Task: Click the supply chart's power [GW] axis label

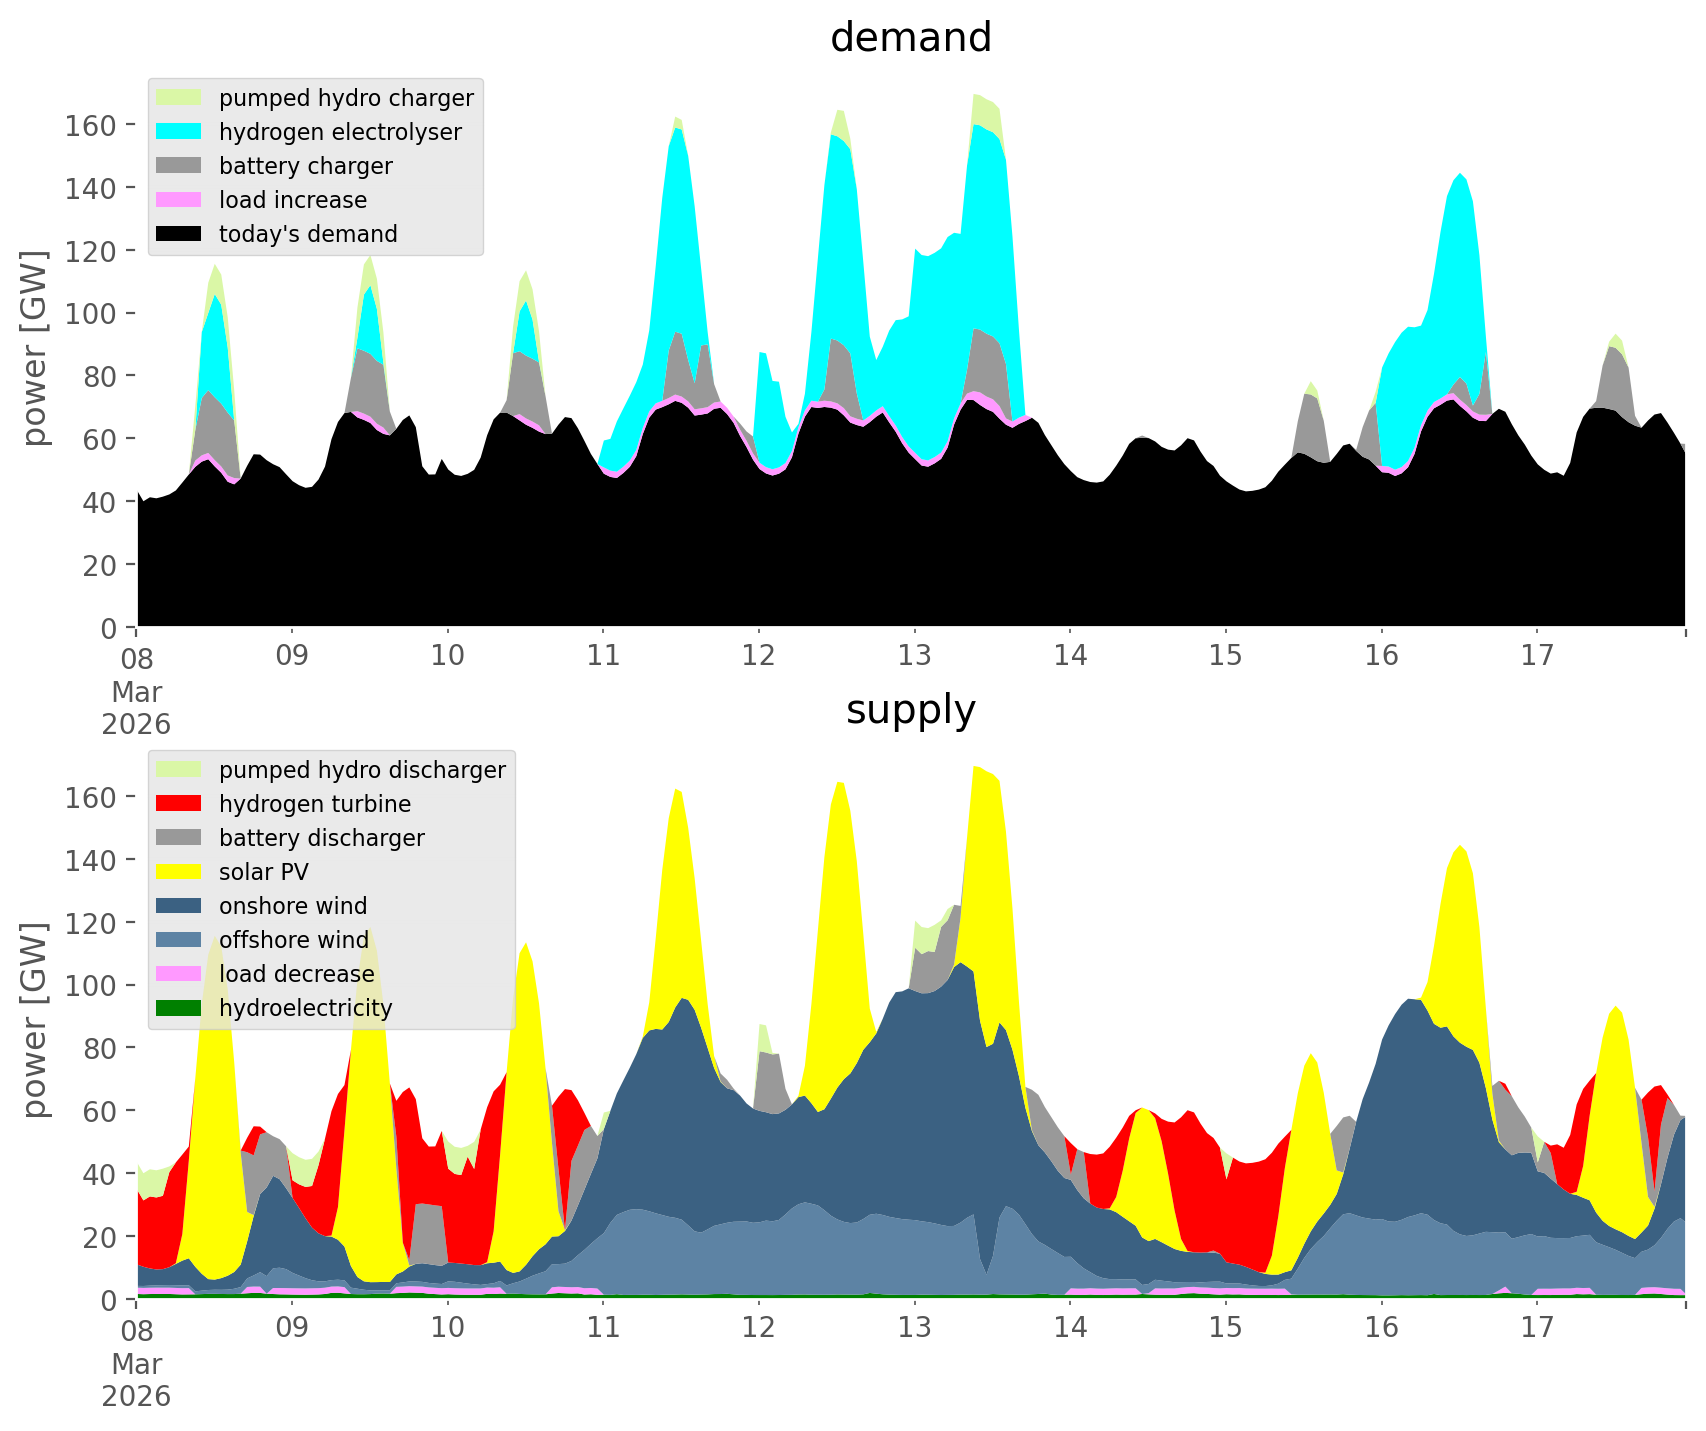Action: [35, 1020]
